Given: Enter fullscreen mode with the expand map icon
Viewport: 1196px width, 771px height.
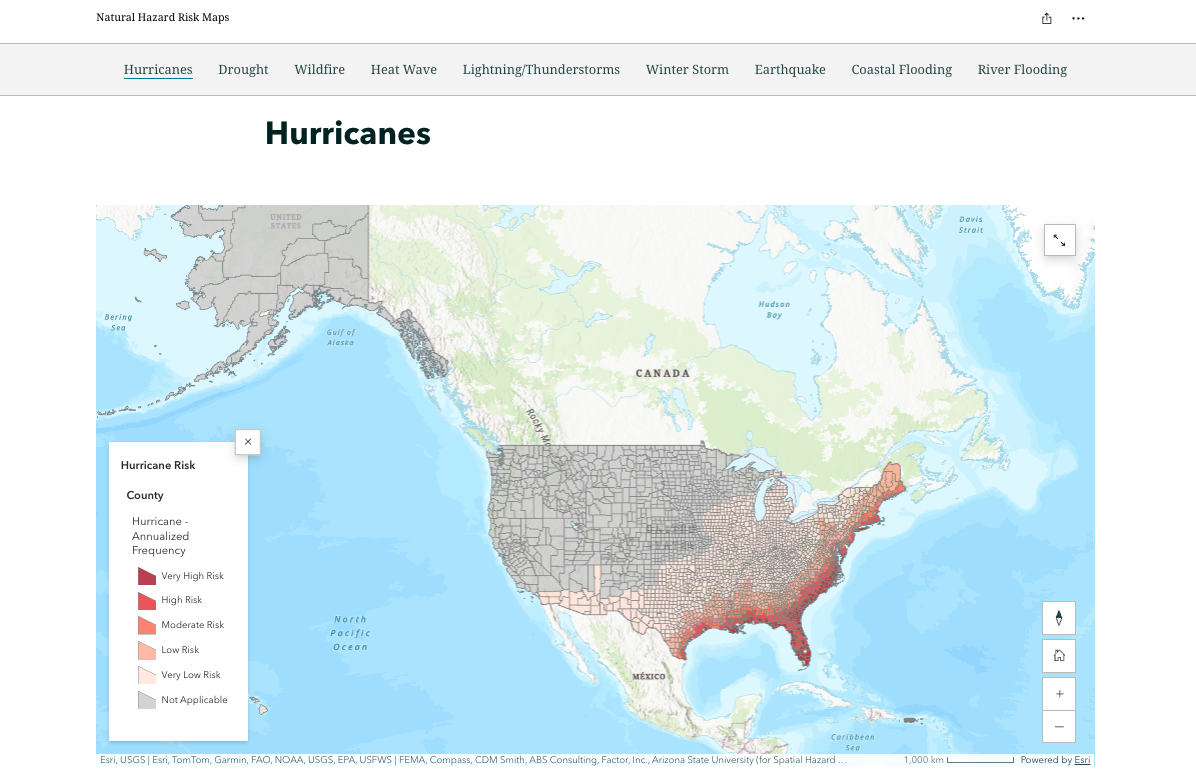Looking at the screenshot, I should pyautogui.click(x=1059, y=240).
